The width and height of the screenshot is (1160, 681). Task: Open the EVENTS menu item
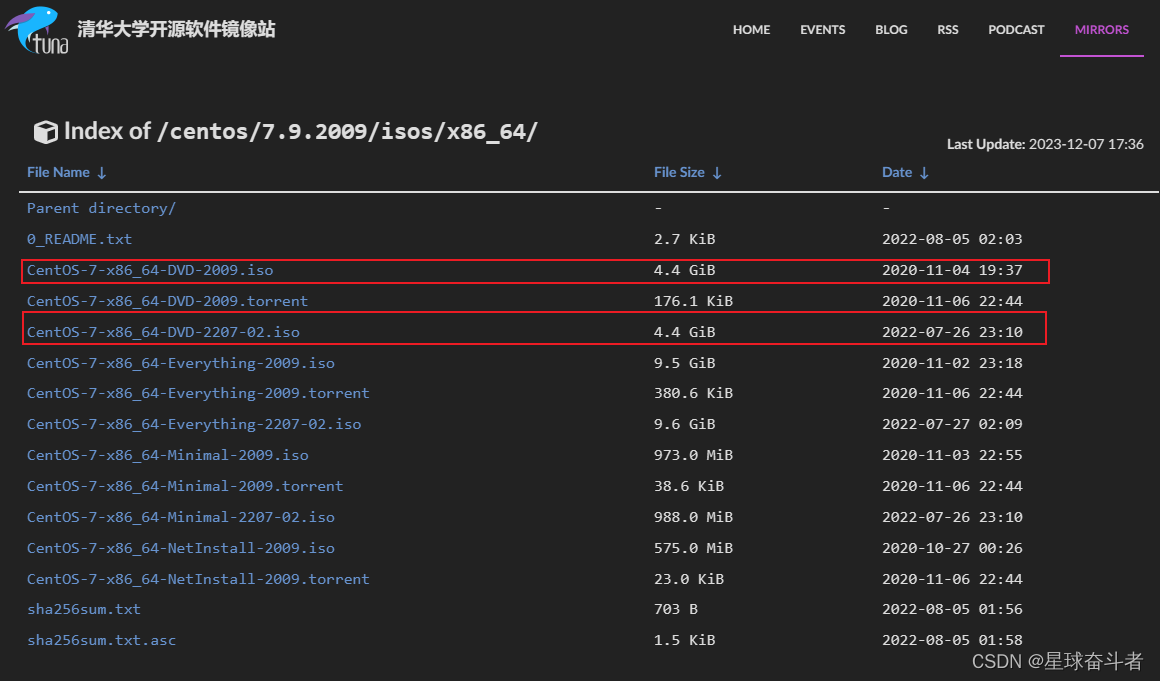coord(822,30)
